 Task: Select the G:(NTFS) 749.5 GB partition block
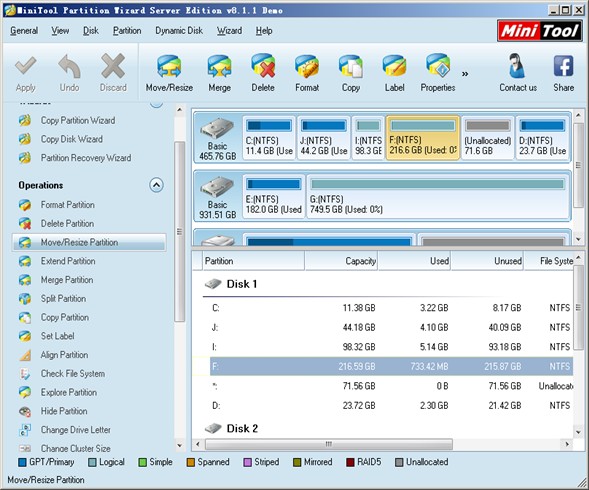[438, 196]
